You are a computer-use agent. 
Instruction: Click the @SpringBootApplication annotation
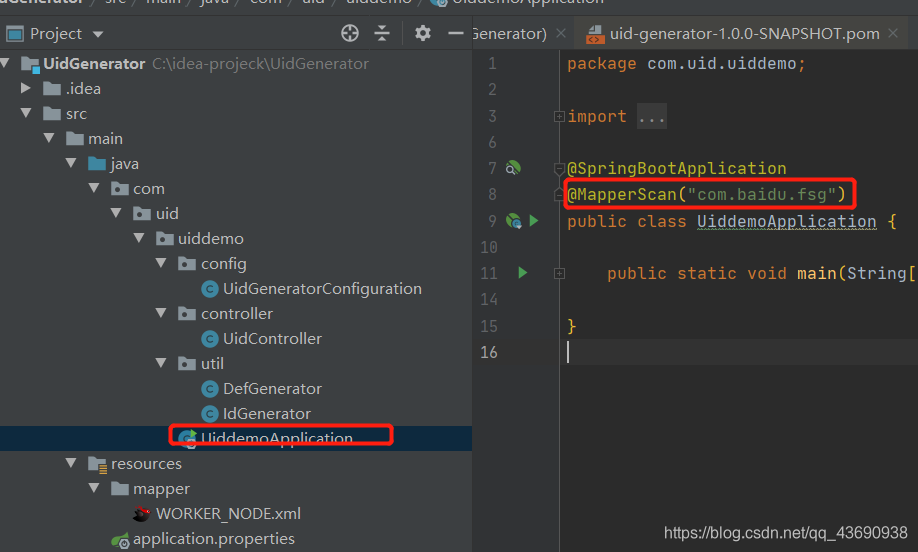click(x=677, y=169)
